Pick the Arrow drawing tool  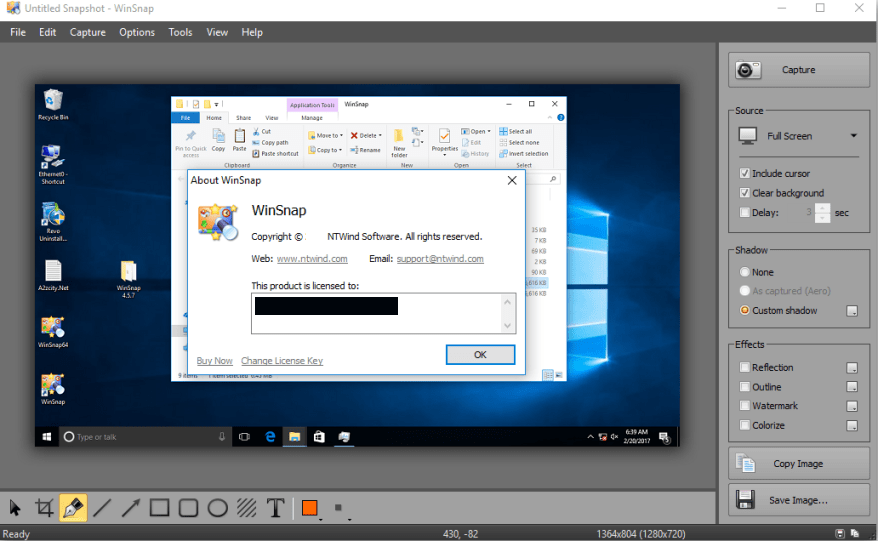pos(131,508)
